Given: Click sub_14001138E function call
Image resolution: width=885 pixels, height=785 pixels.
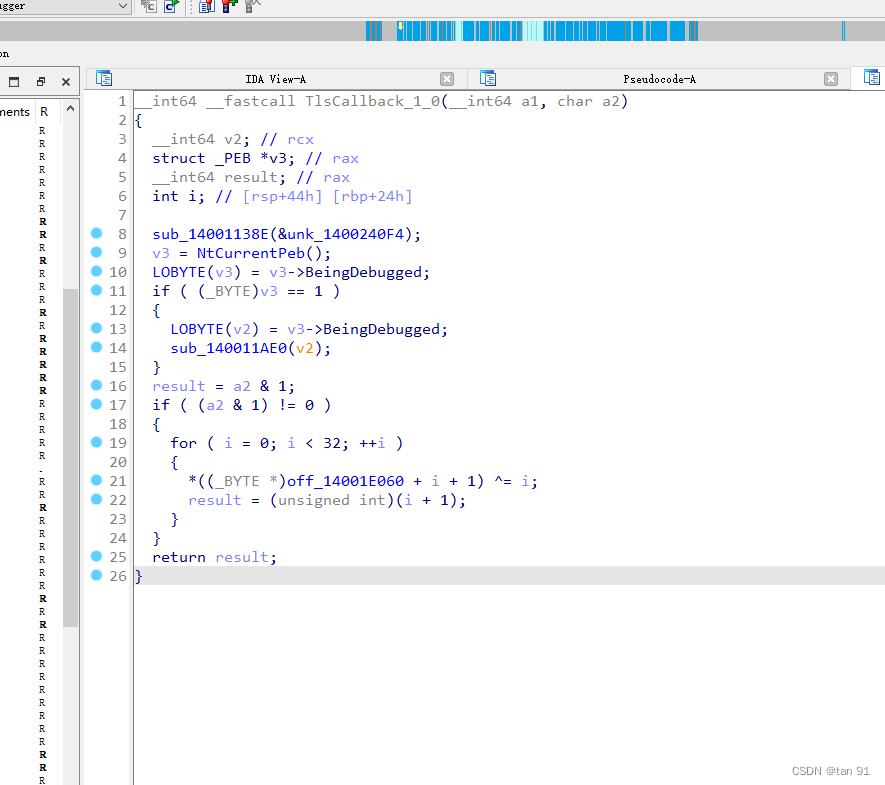Looking at the screenshot, I should (211, 234).
